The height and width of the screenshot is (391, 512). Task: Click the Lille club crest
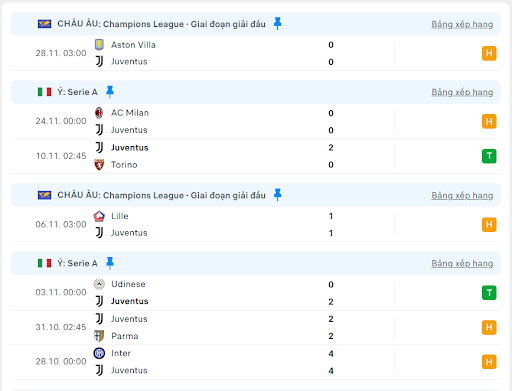(x=99, y=216)
